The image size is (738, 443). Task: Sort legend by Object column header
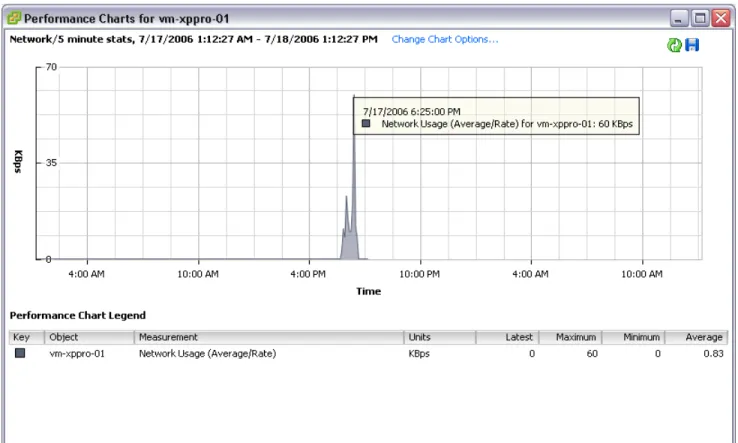89,337
